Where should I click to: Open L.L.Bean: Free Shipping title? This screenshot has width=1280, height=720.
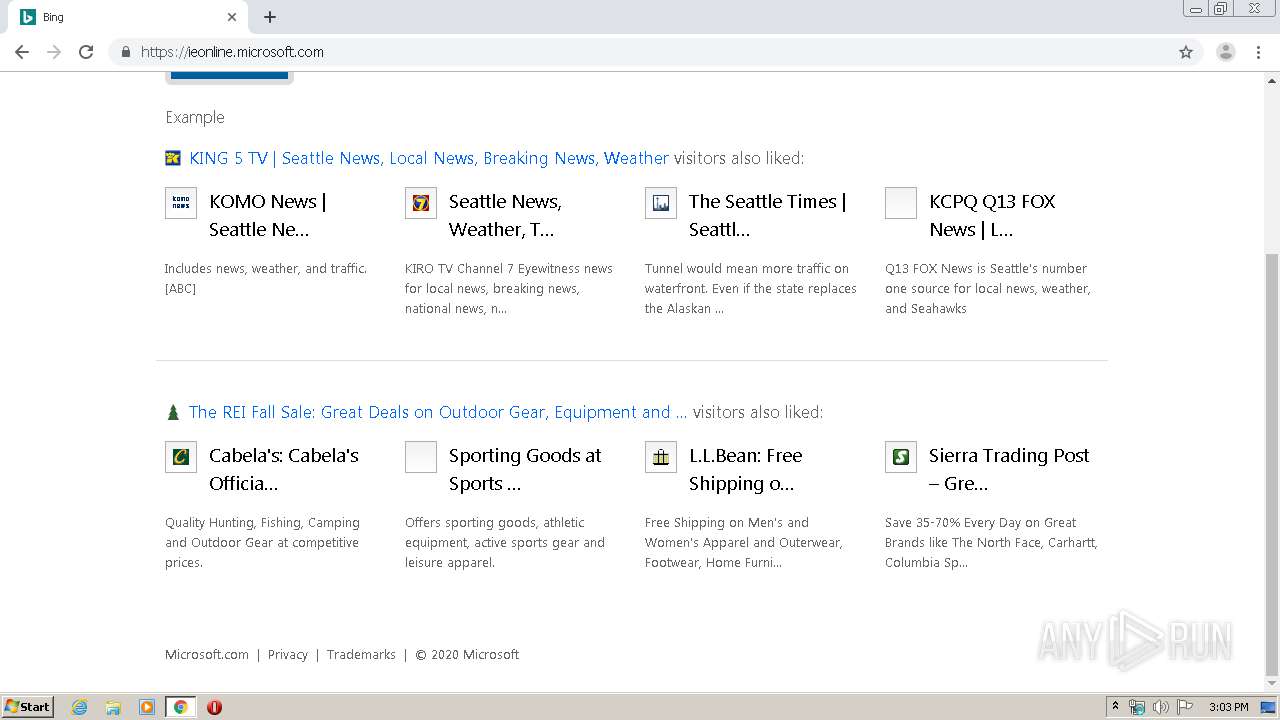tap(746, 469)
